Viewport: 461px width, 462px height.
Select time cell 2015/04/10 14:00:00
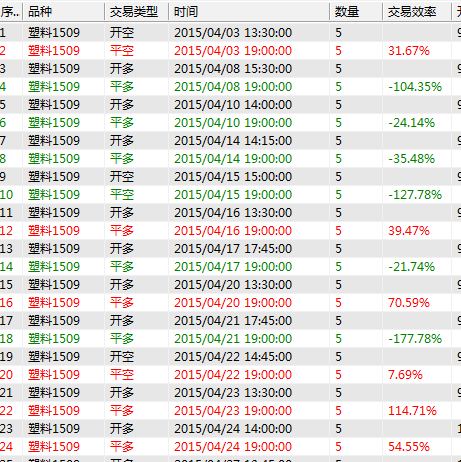tap(233, 105)
